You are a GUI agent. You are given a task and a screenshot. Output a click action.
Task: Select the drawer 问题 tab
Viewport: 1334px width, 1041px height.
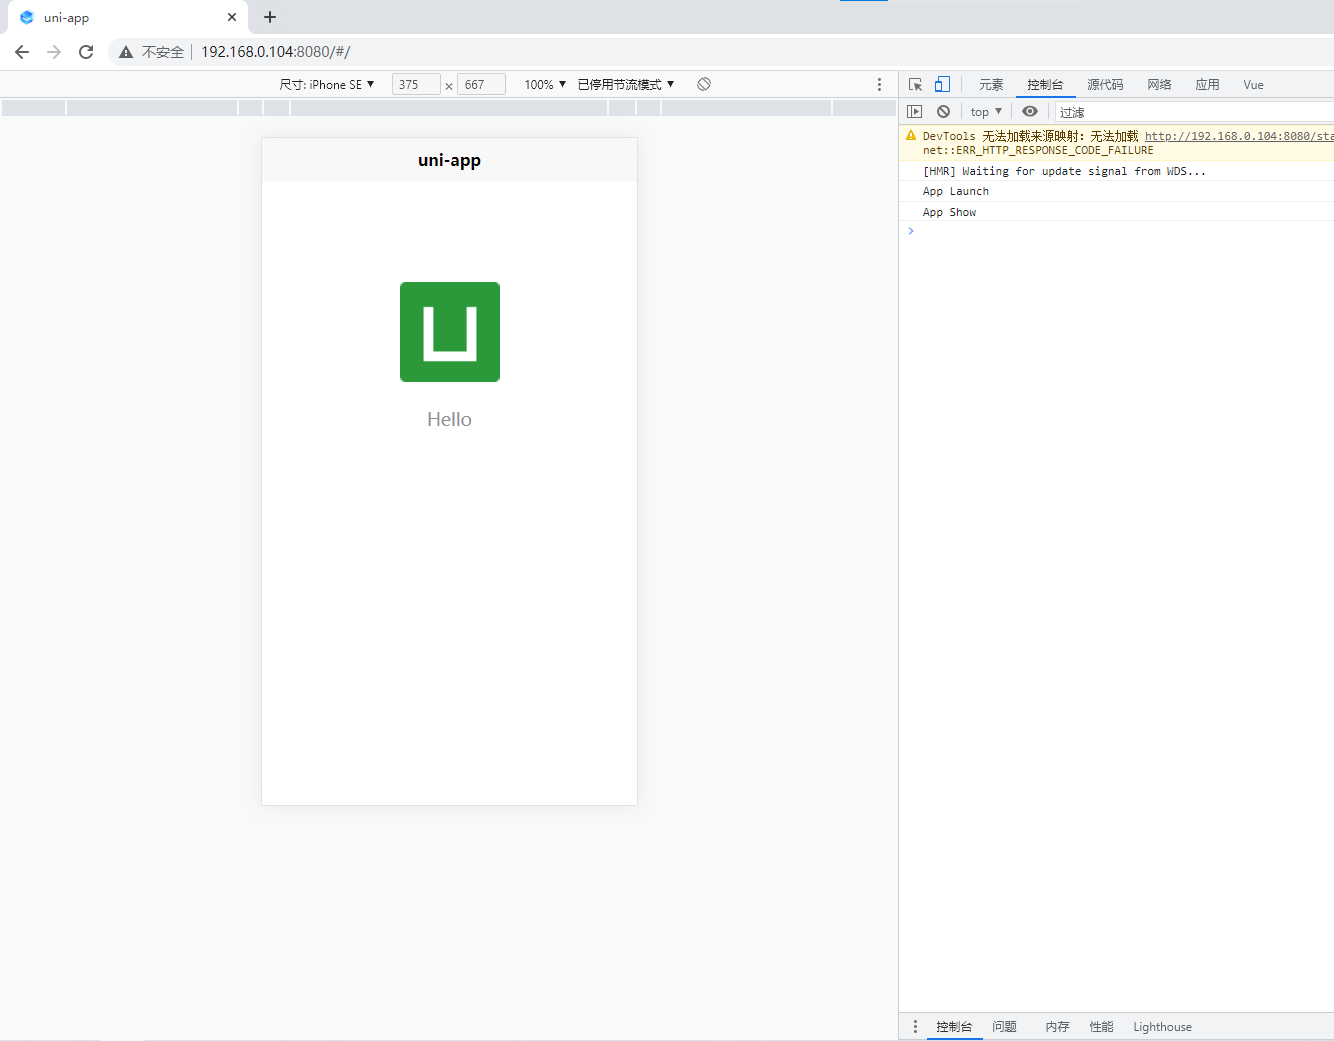click(x=1004, y=1027)
